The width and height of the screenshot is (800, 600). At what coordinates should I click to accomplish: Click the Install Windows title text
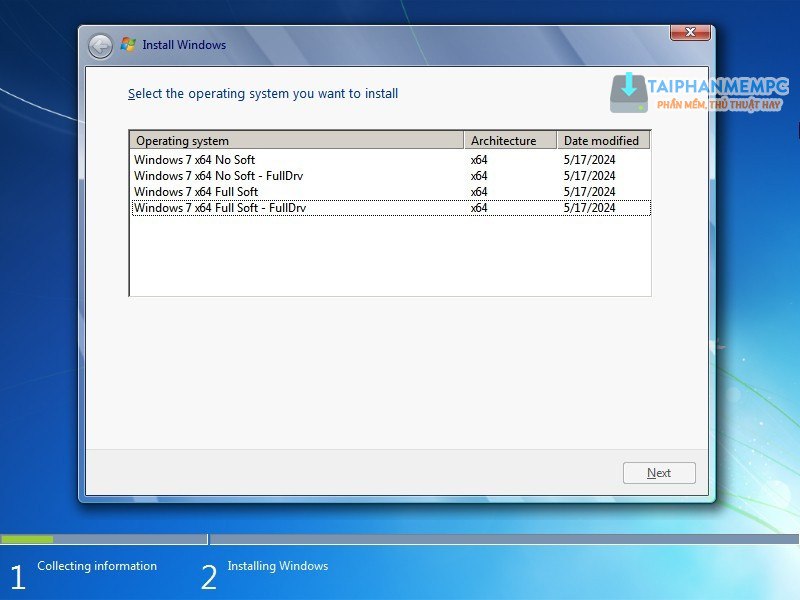click(x=184, y=45)
